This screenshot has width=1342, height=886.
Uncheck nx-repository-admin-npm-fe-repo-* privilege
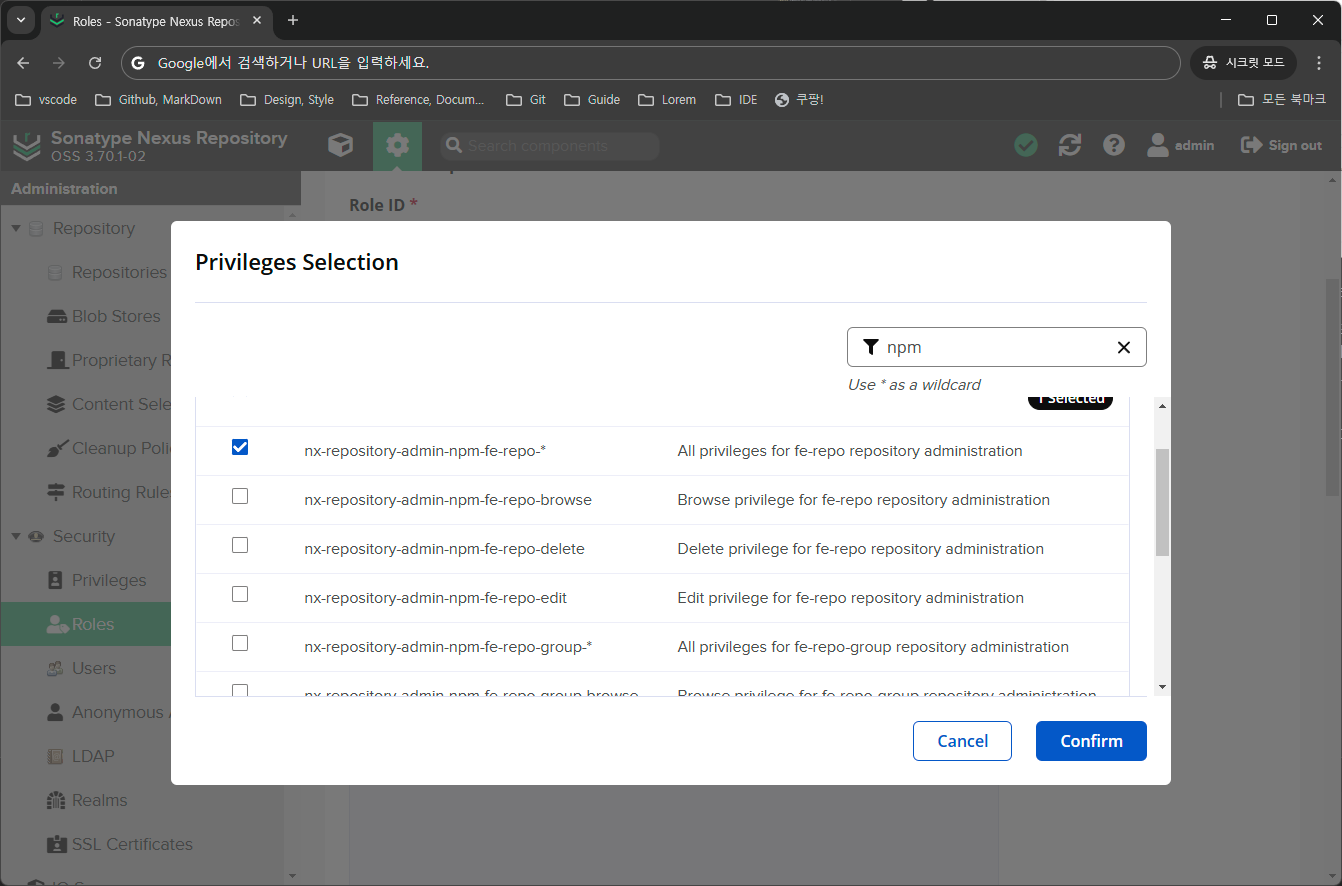coord(240,447)
